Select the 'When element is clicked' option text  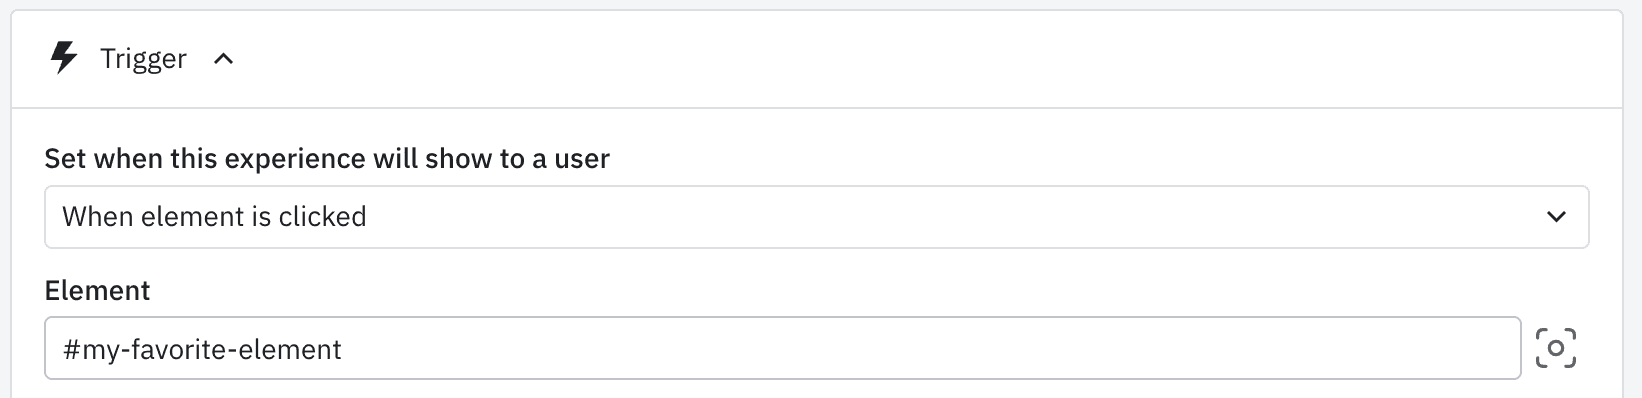pos(214,217)
